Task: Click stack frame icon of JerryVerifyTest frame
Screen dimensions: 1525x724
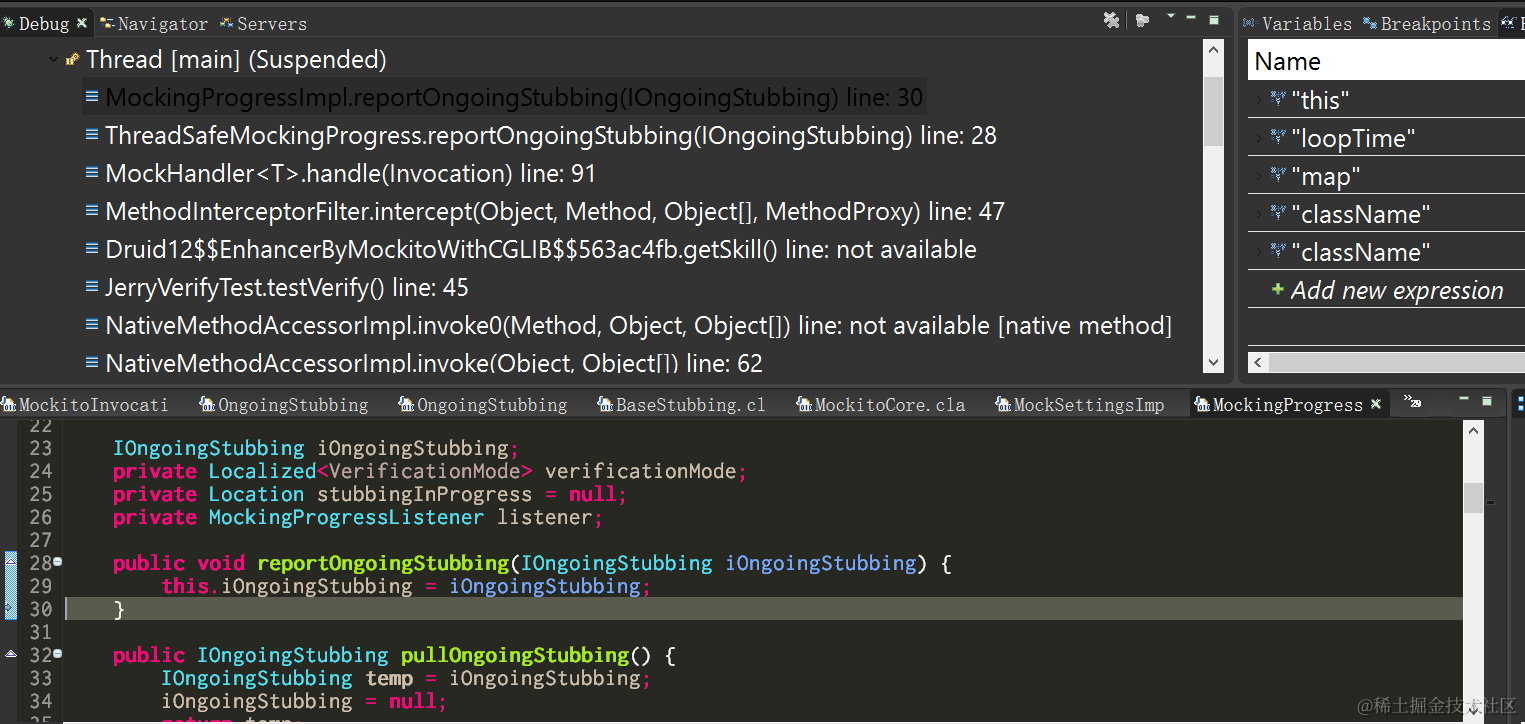Action: tap(92, 287)
